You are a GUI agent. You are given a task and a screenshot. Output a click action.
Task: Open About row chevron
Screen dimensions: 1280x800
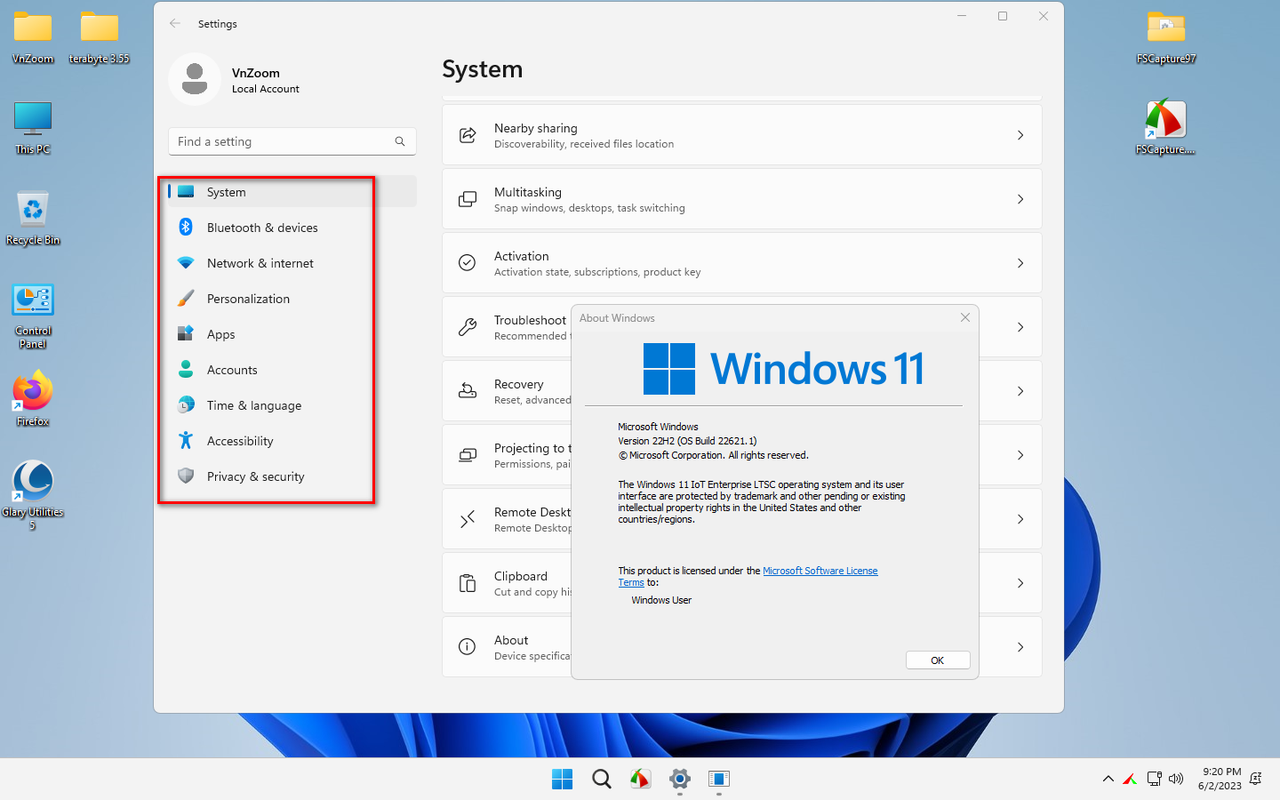1020,647
